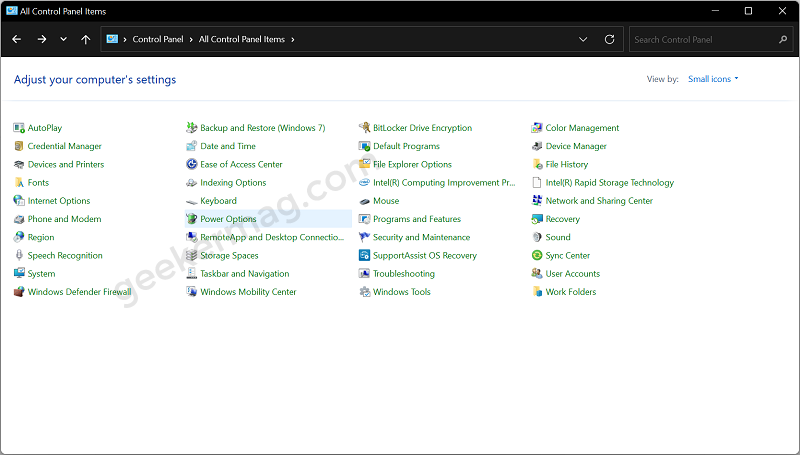800x455 pixels.
Task: Open Intel(R) Rapid Storage Technology link
Action: [610, 183]
